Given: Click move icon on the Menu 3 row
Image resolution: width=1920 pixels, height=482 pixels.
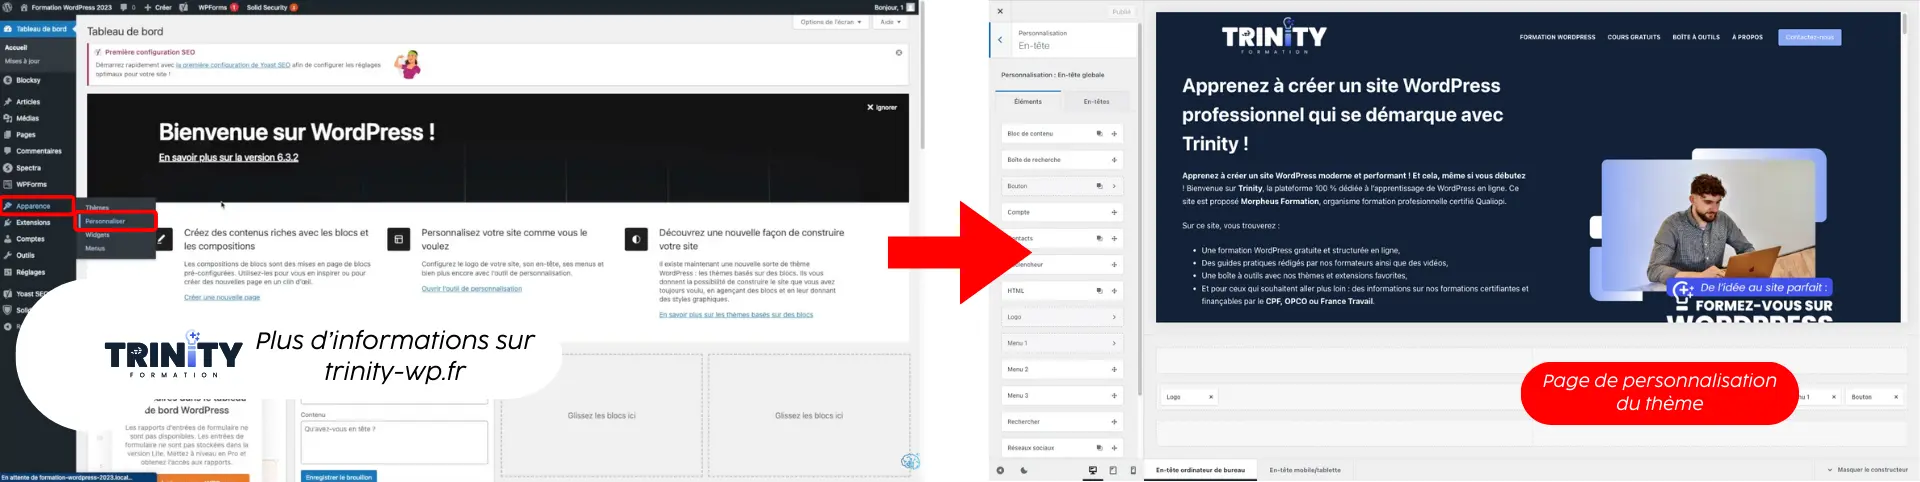Looking at the screenshot, I should pos(1114,396).
